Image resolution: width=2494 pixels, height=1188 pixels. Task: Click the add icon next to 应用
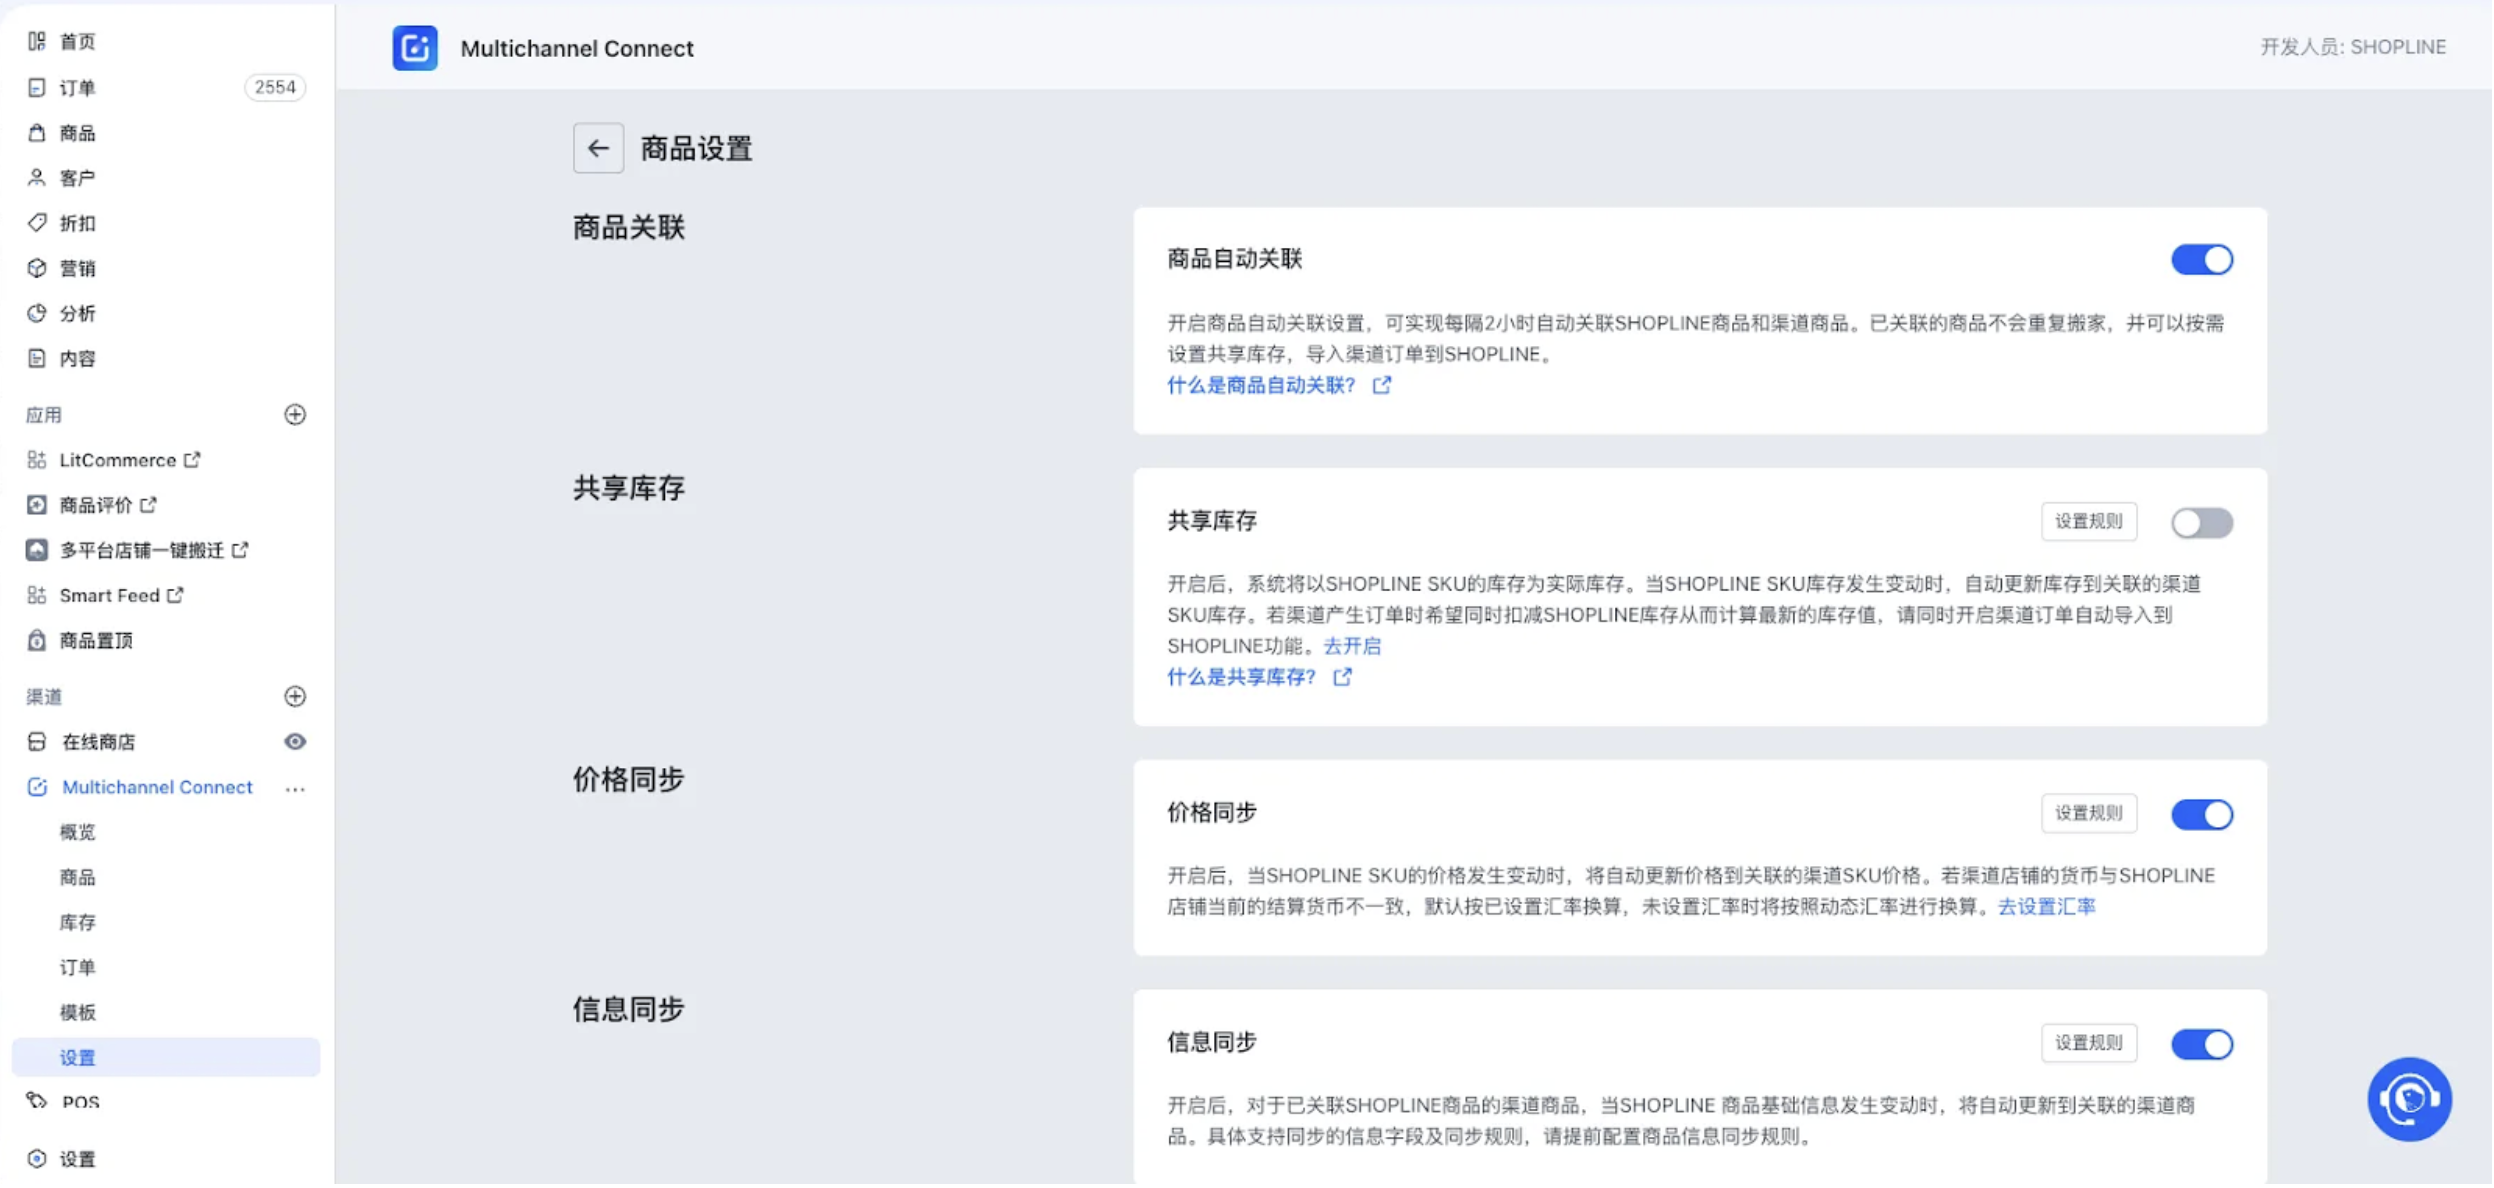click(295, 415)
